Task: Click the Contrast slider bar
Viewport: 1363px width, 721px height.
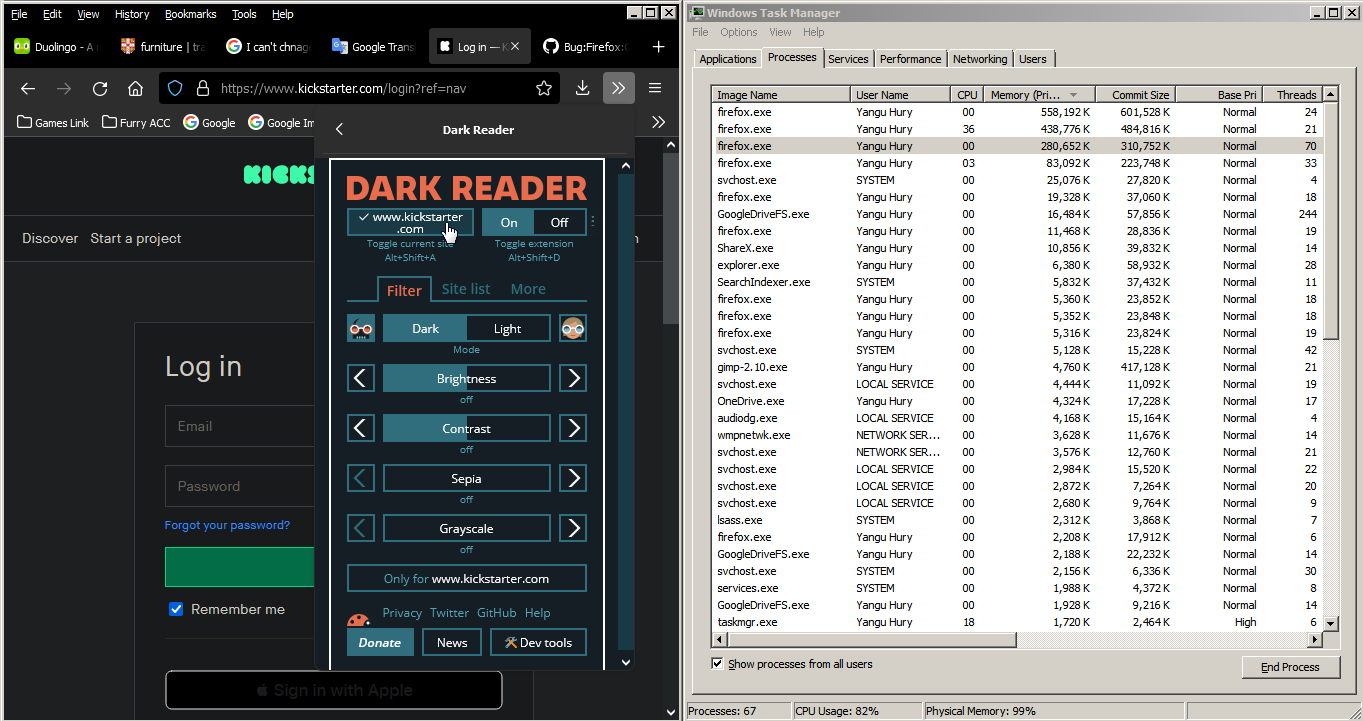Action: [467, 428]
